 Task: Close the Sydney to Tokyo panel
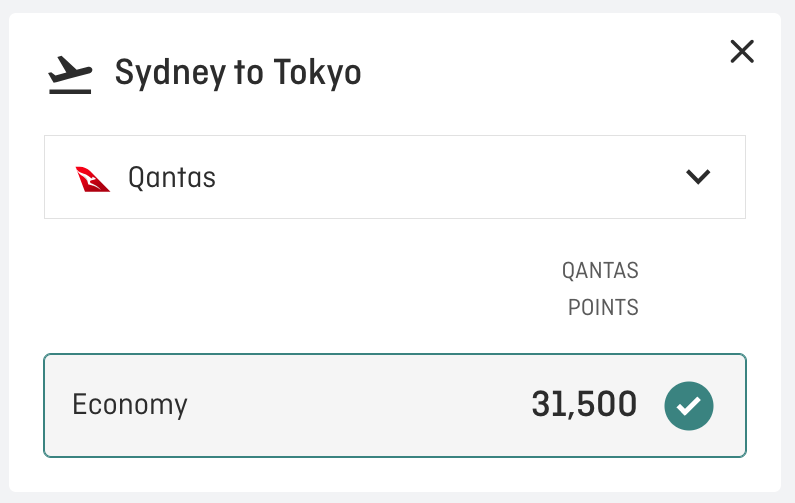(x=742, y=52)
